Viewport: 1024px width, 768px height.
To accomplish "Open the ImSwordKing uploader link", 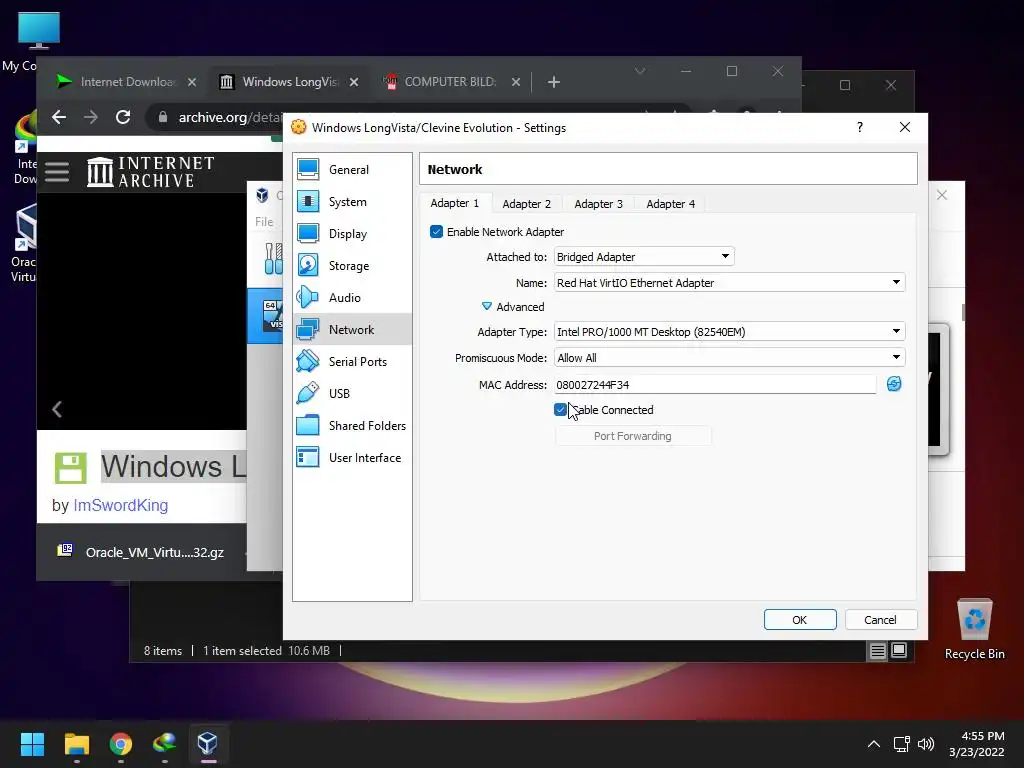I will [x=121, y=505].
